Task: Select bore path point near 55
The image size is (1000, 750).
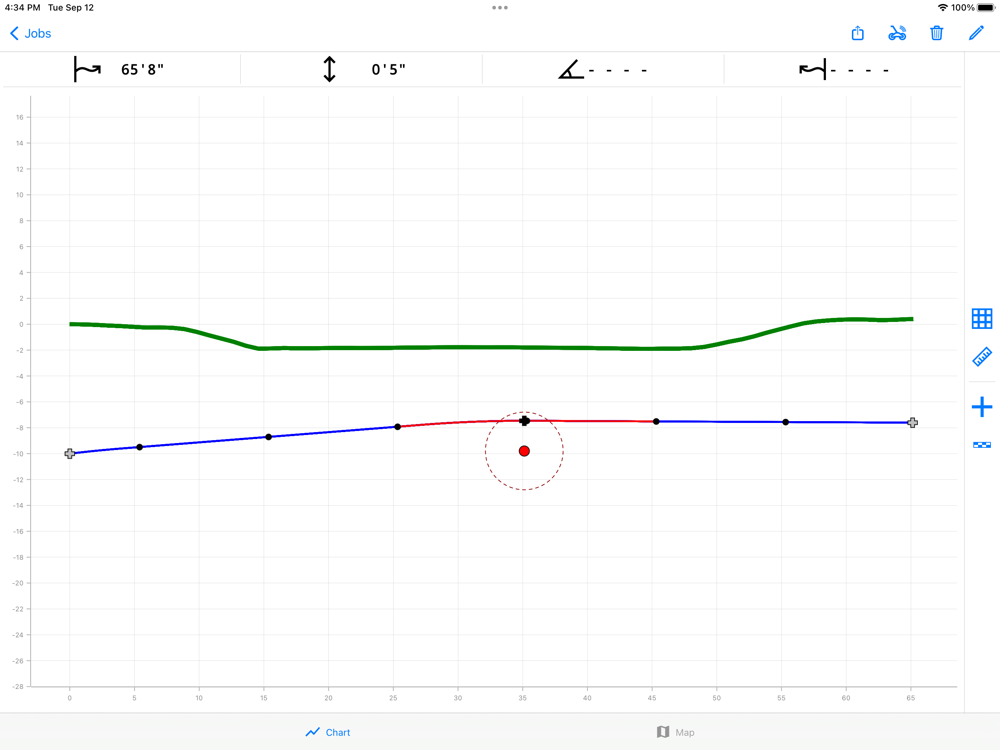Action: tap(786, 422)
